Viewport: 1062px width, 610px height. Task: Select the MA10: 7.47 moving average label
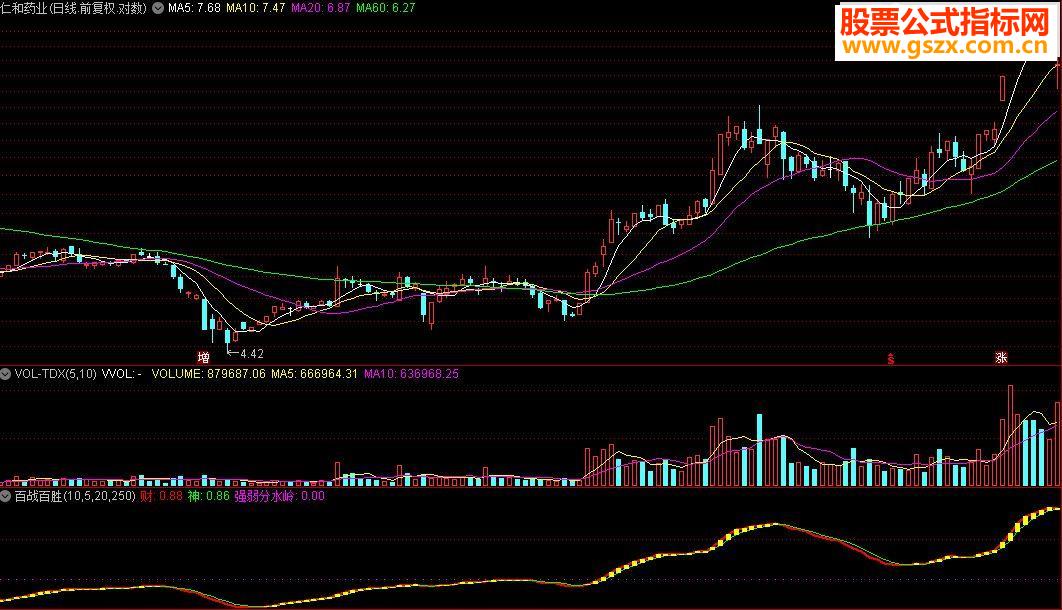(255, 8)
